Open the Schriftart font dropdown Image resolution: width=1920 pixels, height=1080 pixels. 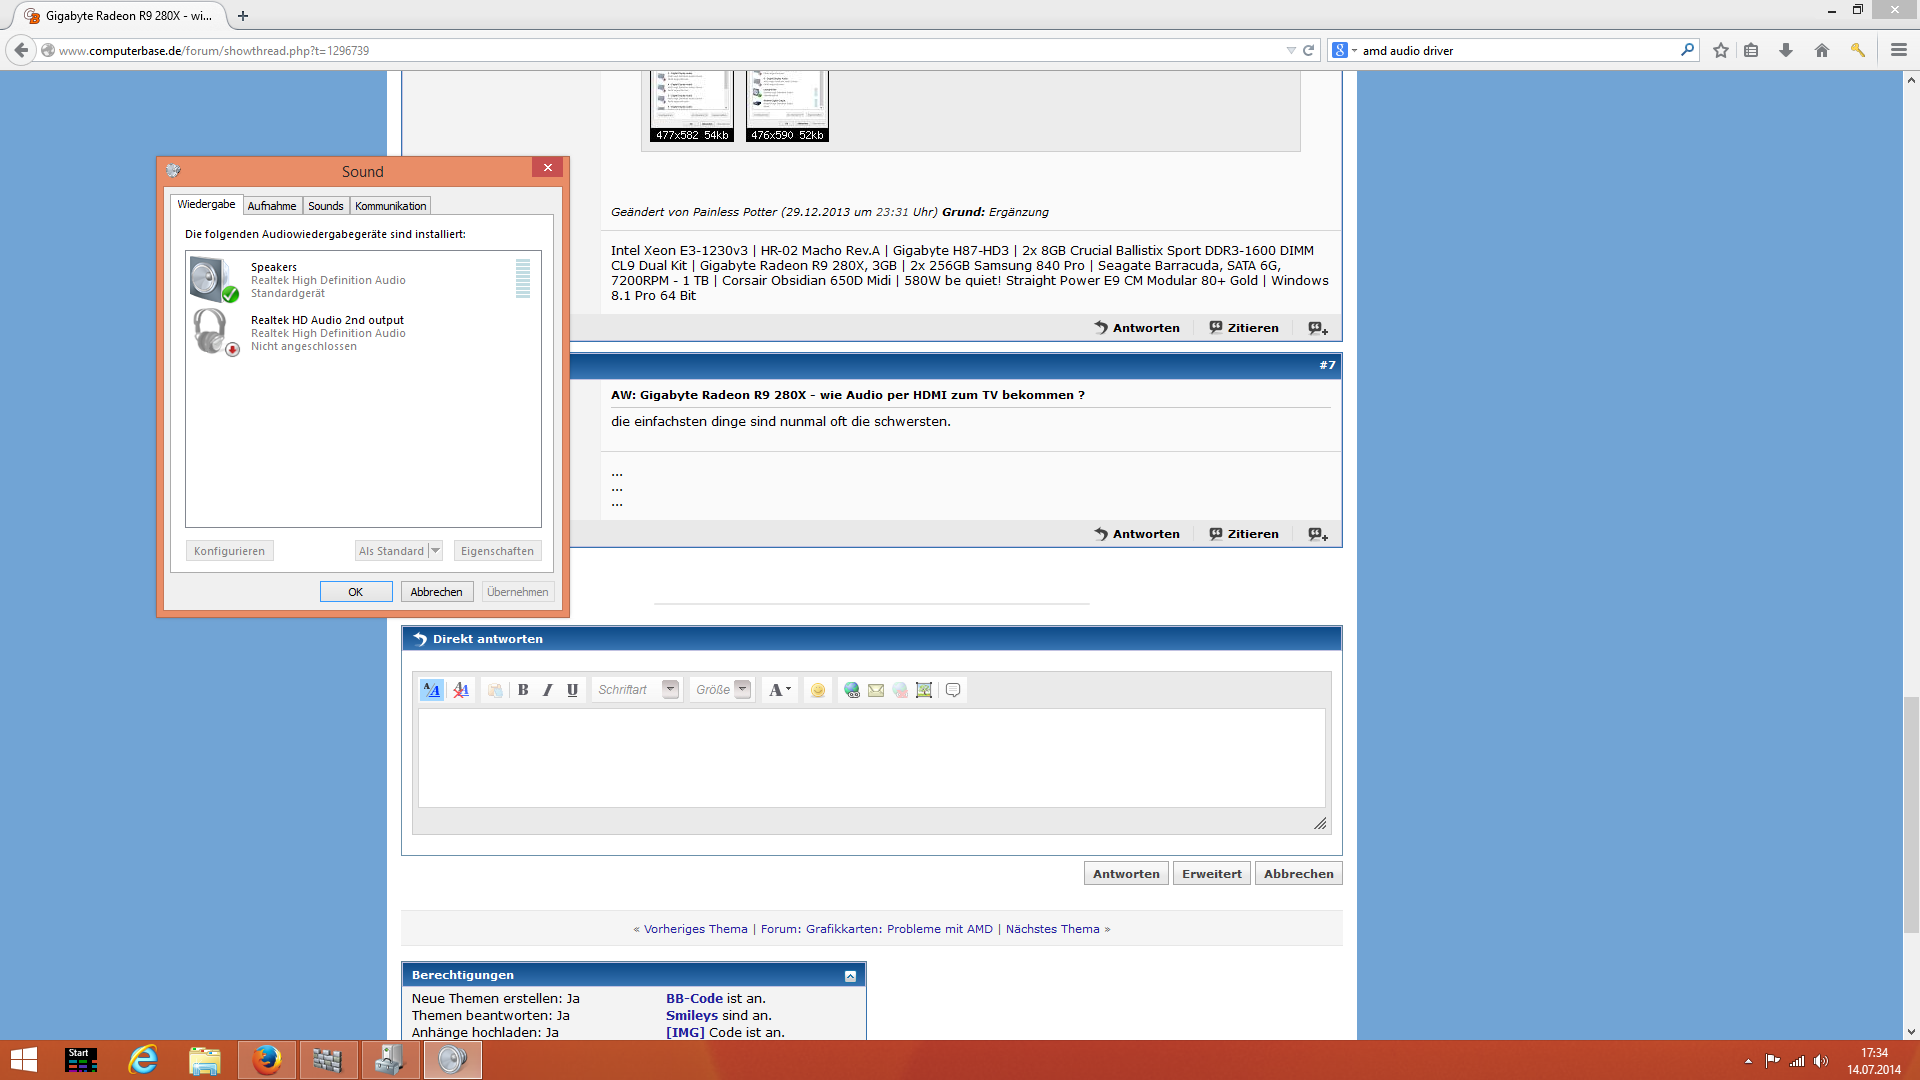[670, 690]
